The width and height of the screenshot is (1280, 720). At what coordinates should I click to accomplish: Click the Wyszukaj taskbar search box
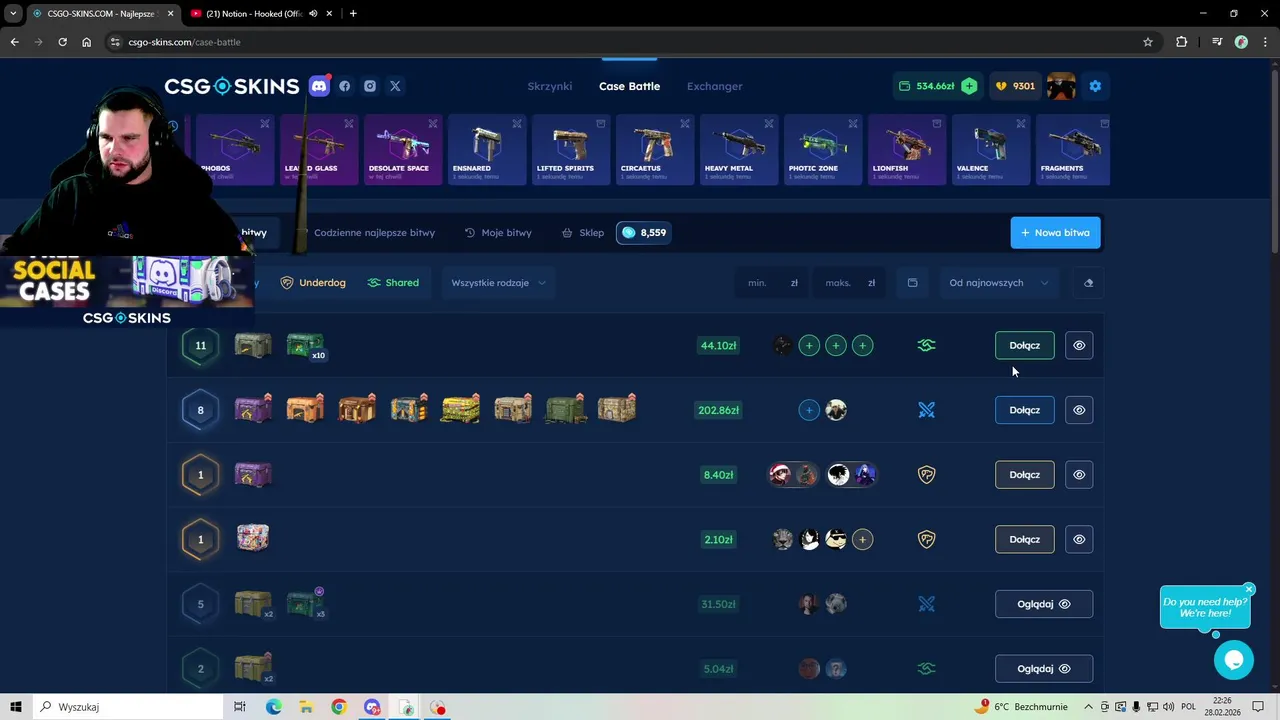128,707
